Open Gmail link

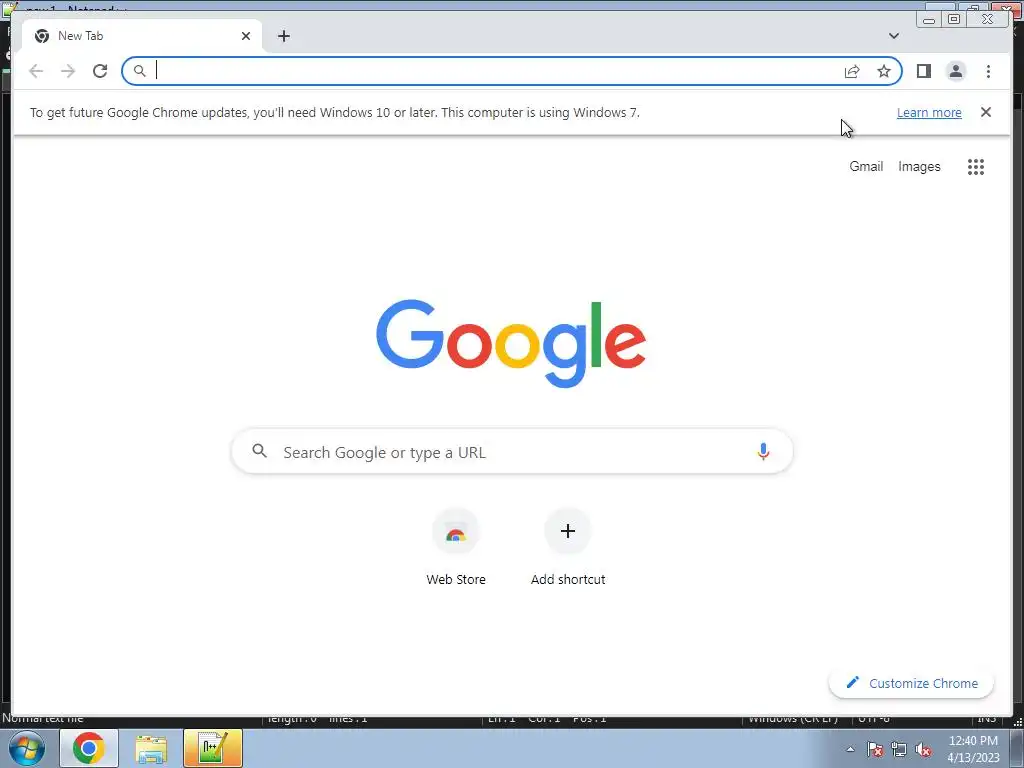pos(866,166)
